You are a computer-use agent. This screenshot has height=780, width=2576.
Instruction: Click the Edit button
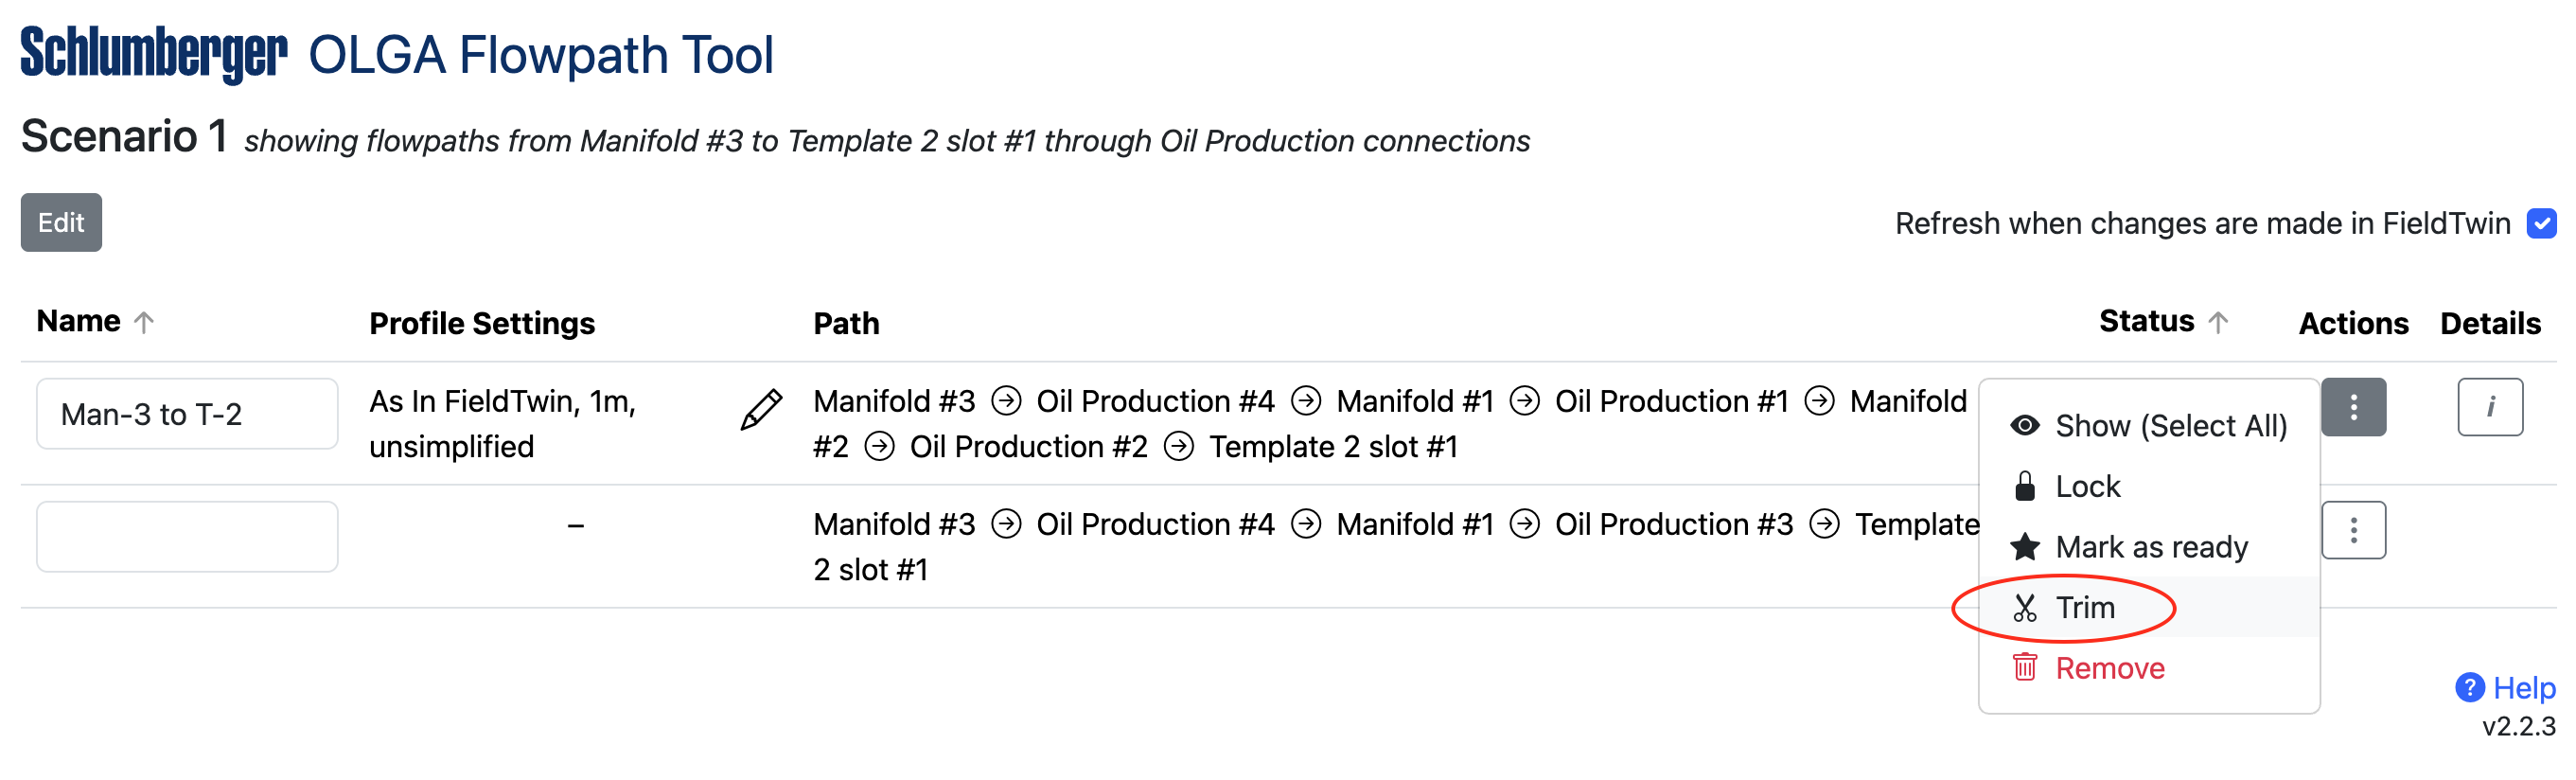61,222
